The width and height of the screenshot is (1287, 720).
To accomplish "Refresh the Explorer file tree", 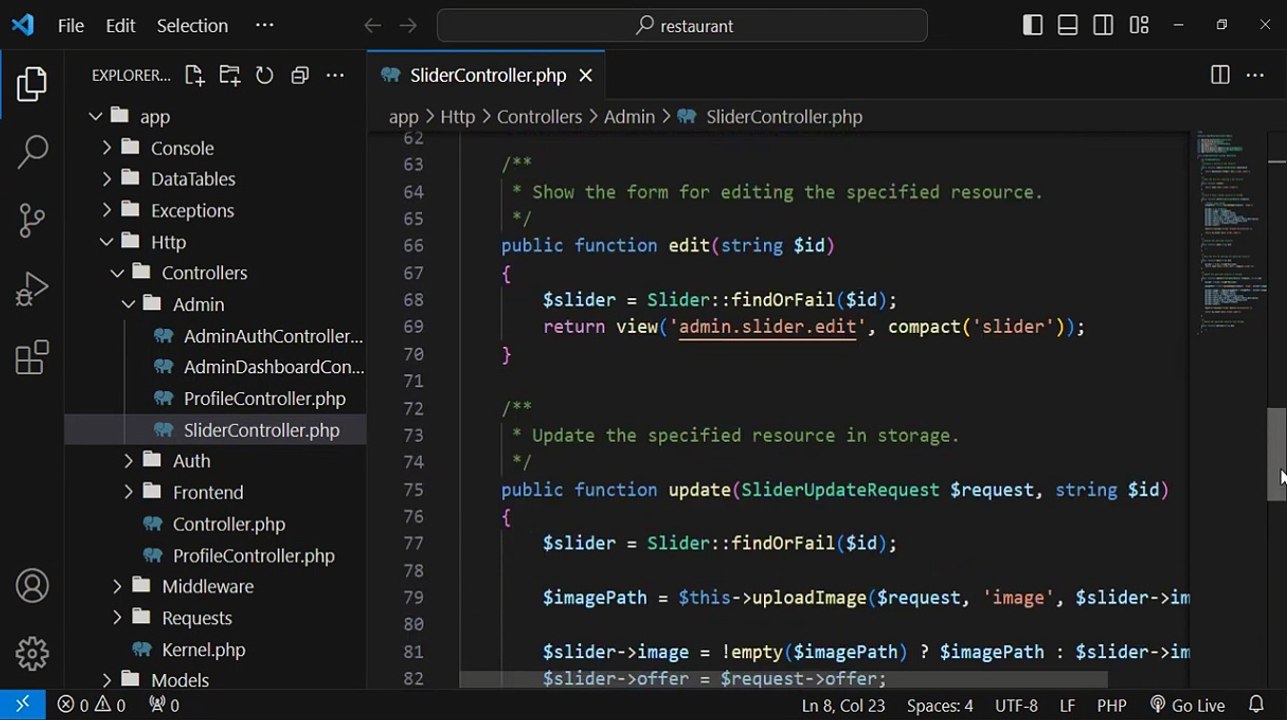I will (264, 75).
